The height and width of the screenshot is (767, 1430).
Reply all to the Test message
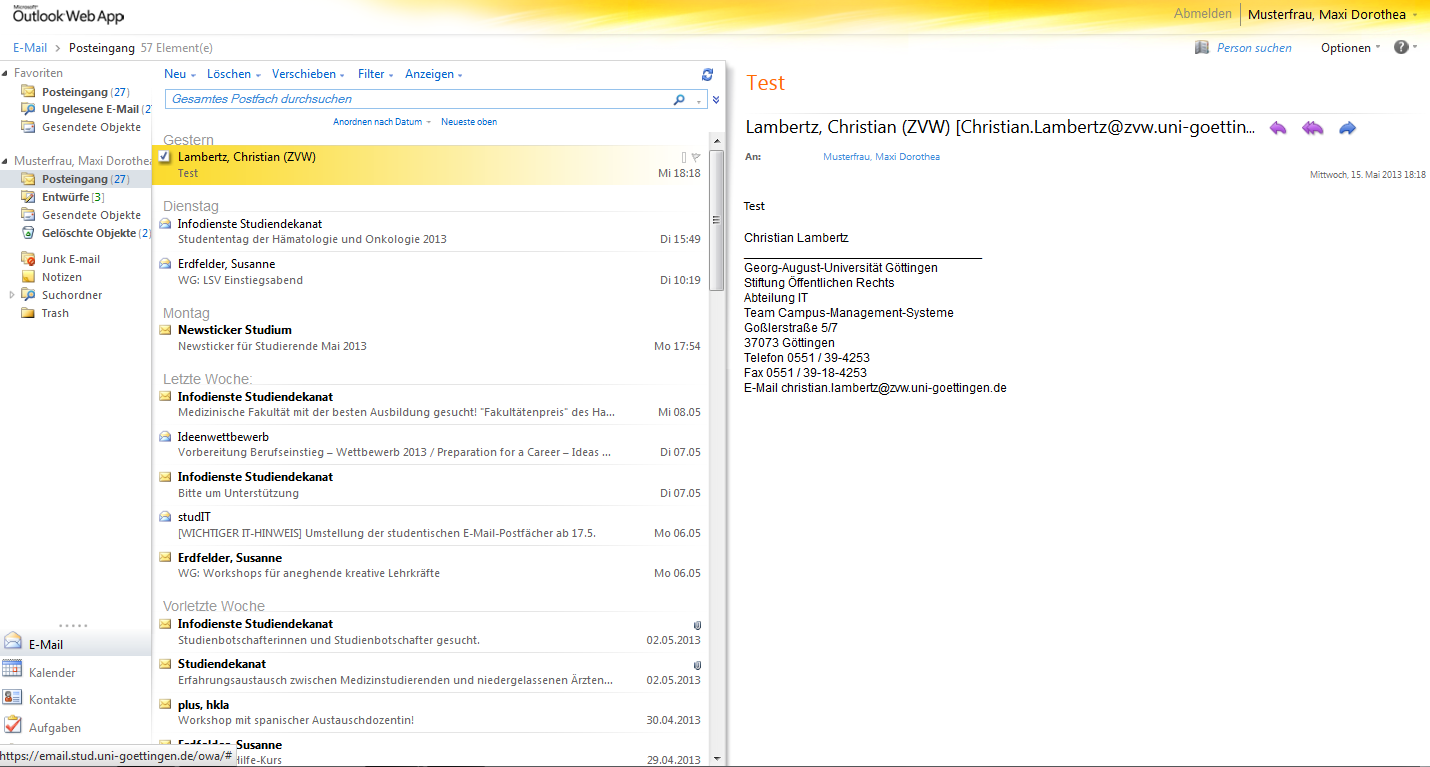1312,128
